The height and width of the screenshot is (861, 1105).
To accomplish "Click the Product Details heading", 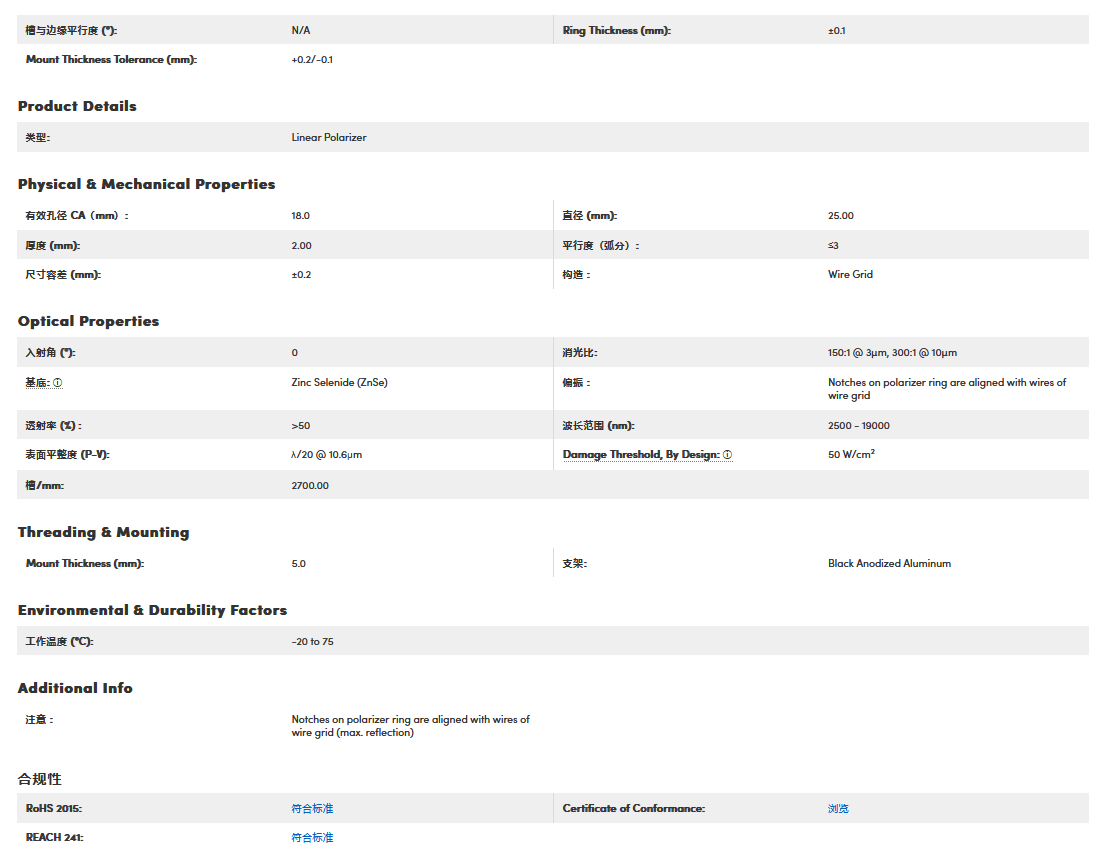I will point(77,106).
